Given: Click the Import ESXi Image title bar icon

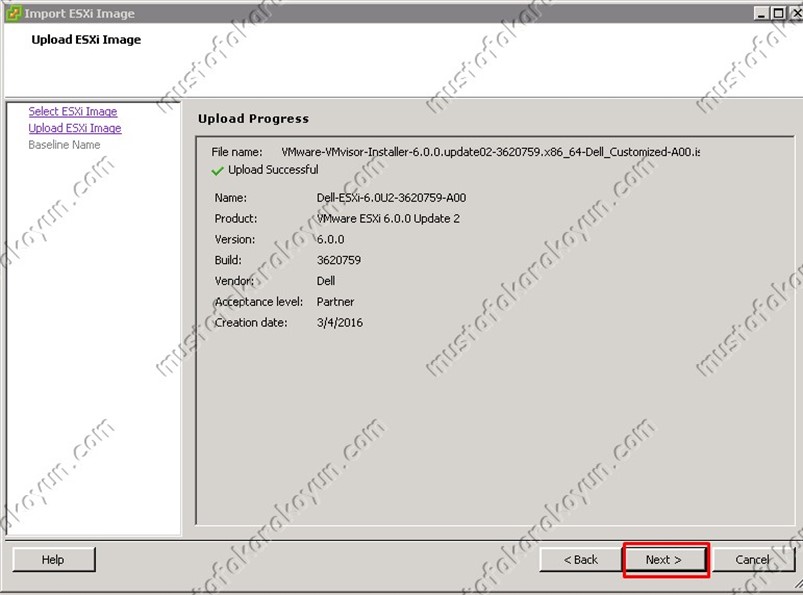Looking at the screenshot, I should click(13, 13).
